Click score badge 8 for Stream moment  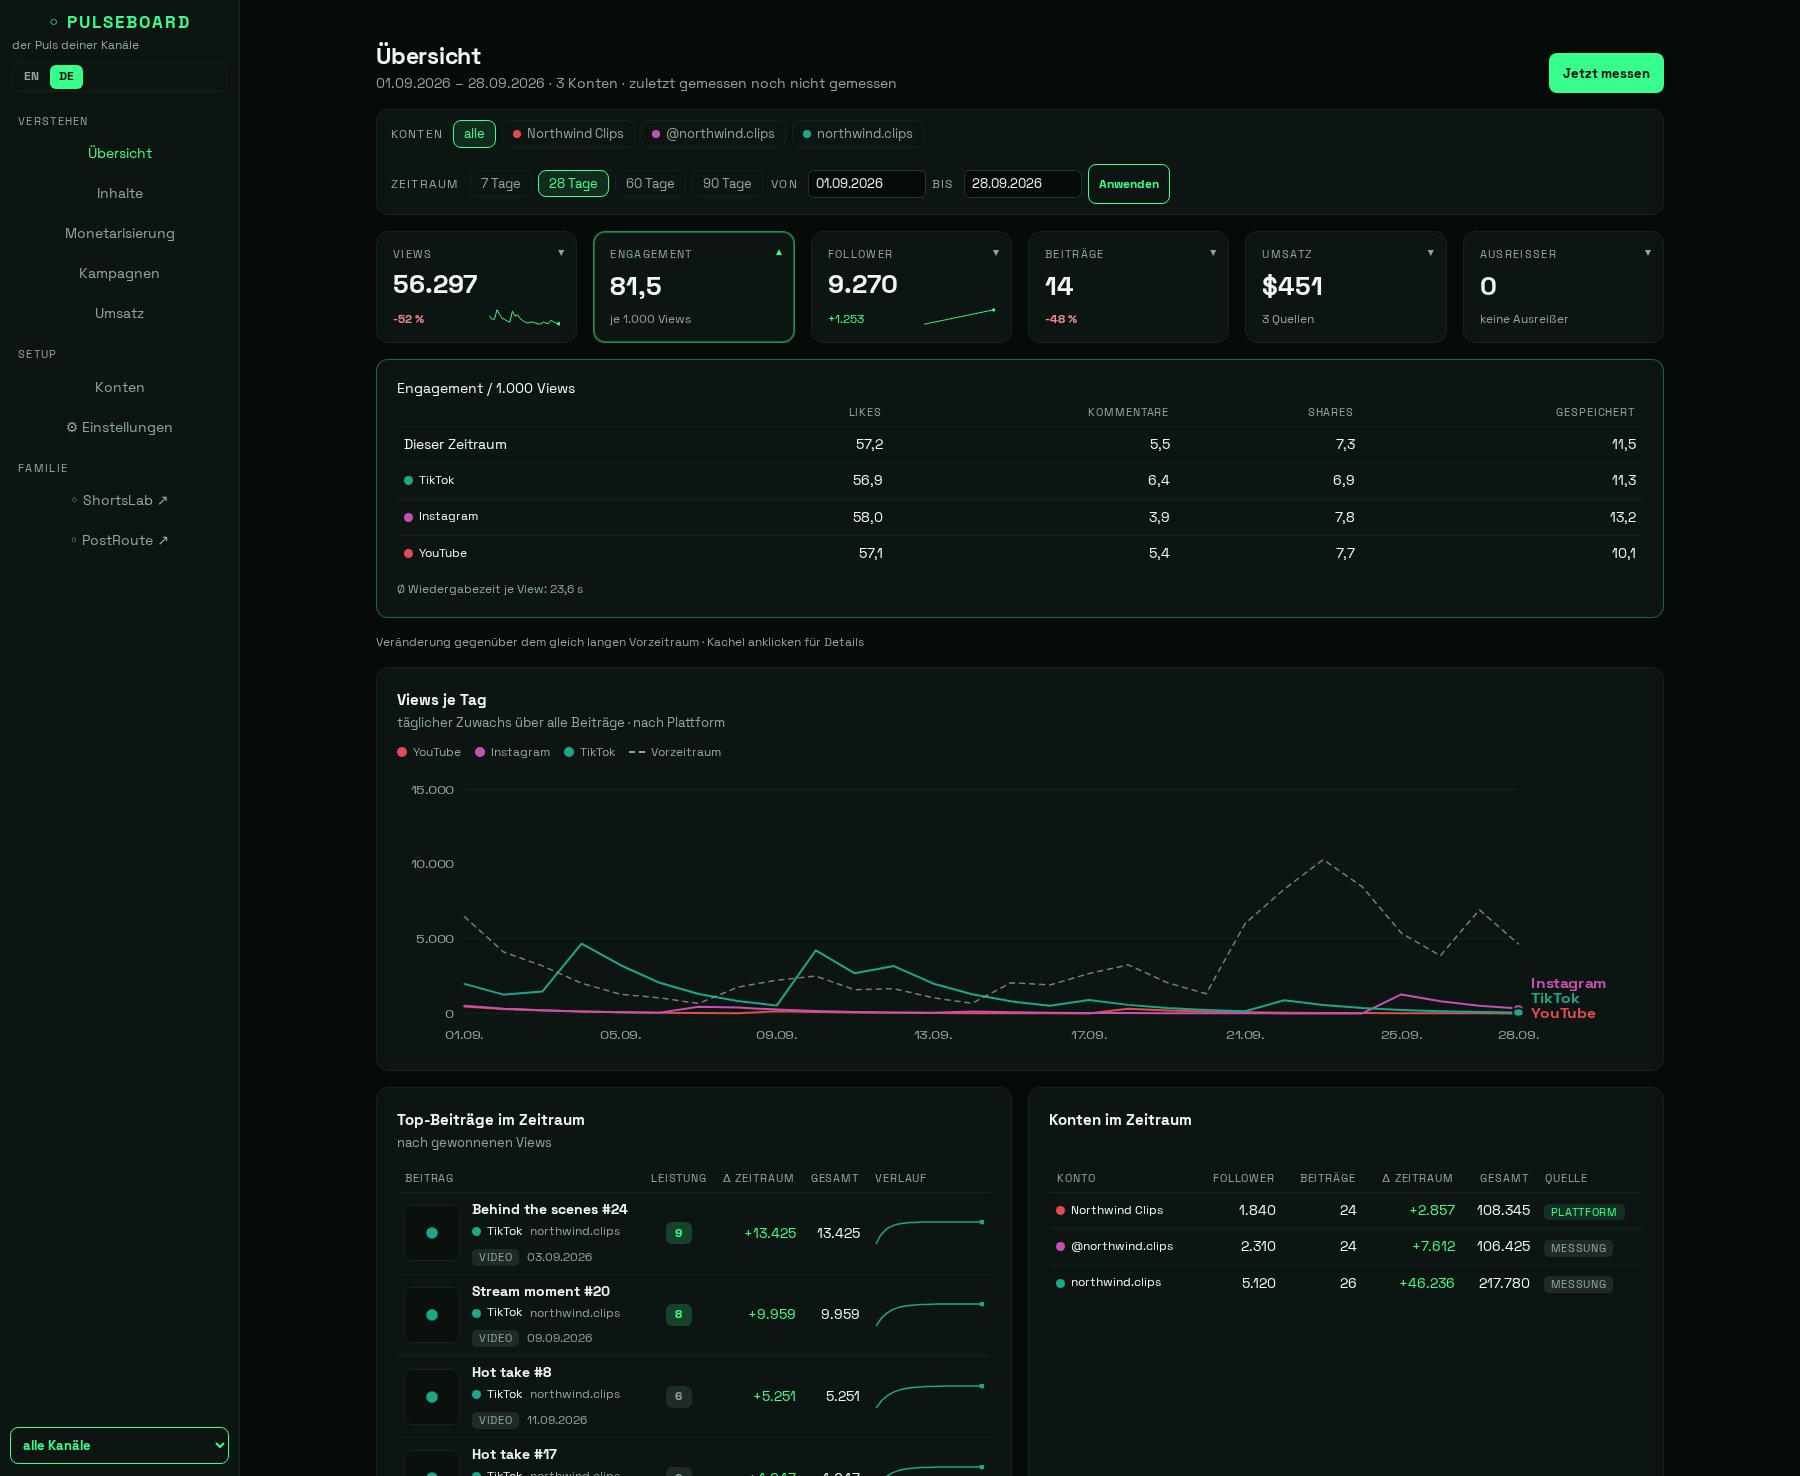679,1315
